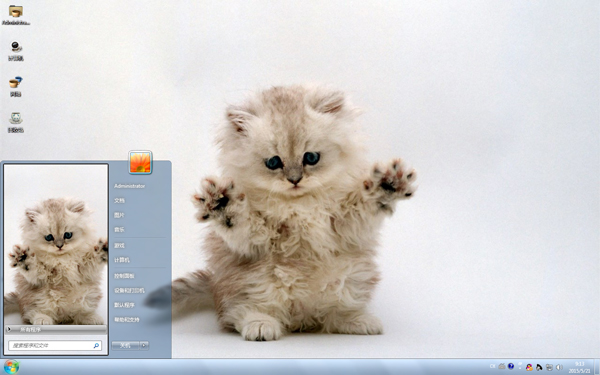
Task: Open the Administrator folder desktop icon
Action: [16, 15]
